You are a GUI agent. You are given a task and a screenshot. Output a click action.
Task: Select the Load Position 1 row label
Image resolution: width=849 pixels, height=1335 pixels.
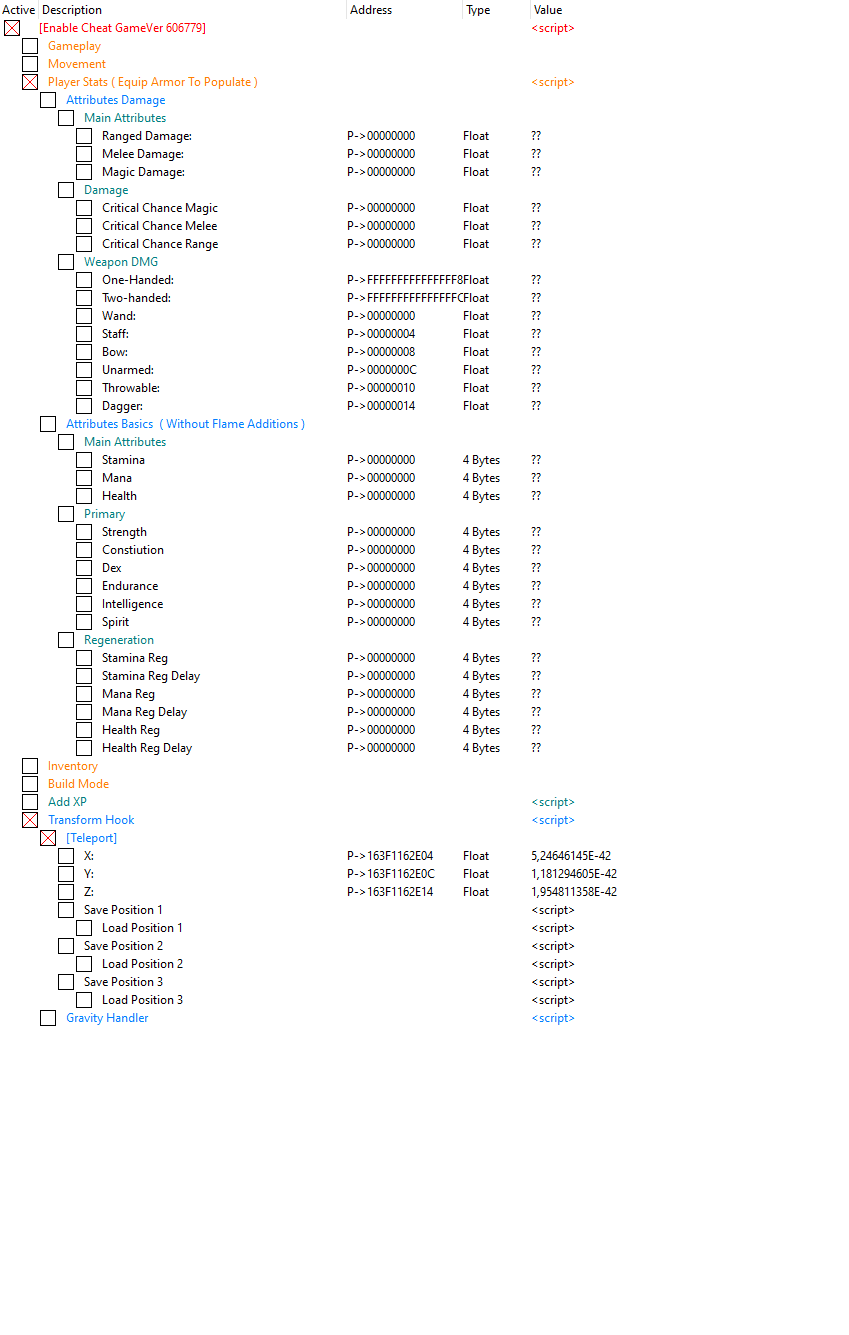[x=142, y=928]
